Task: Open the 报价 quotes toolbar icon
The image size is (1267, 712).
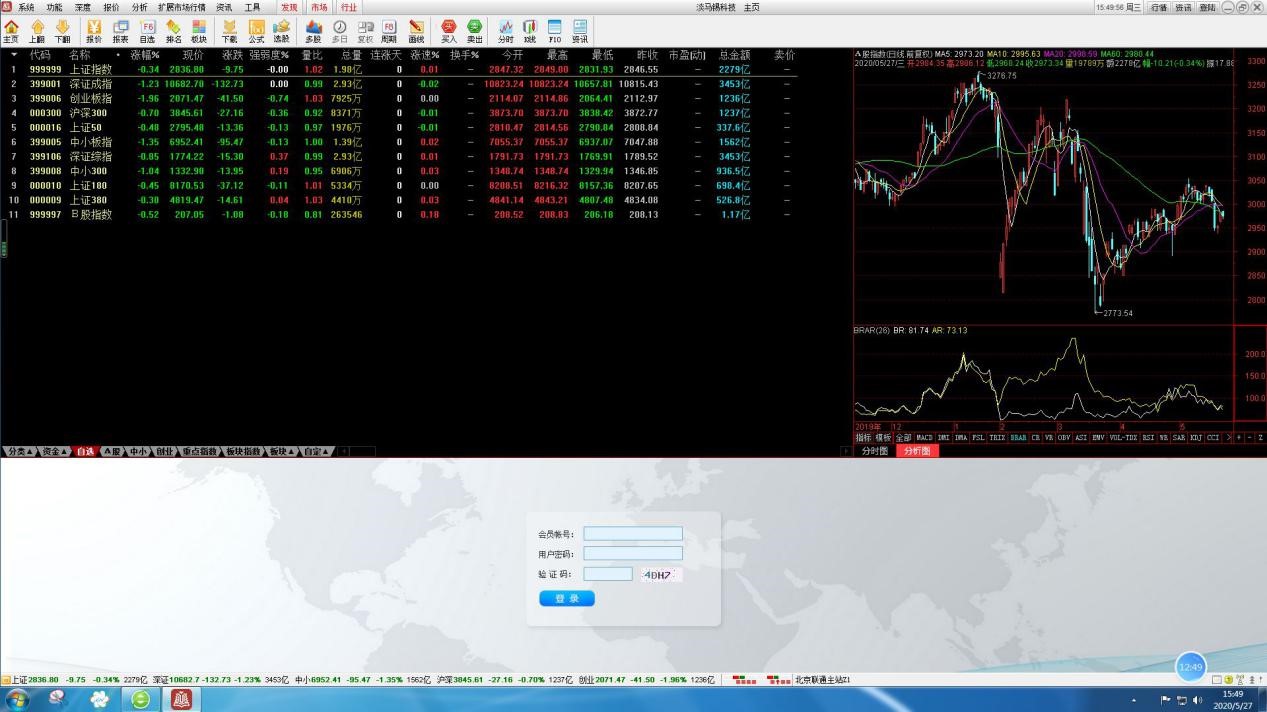Action: (94, 30)
